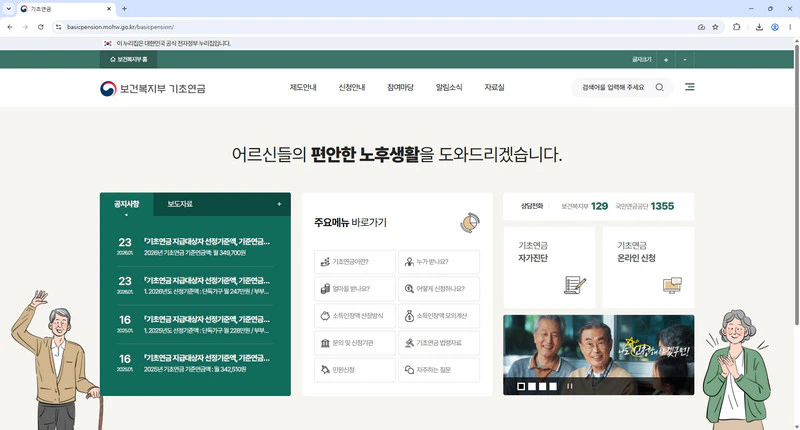Screen dimensions: 800x430
Task: Open 자료실 menu
Action: (x=494, y=87)
